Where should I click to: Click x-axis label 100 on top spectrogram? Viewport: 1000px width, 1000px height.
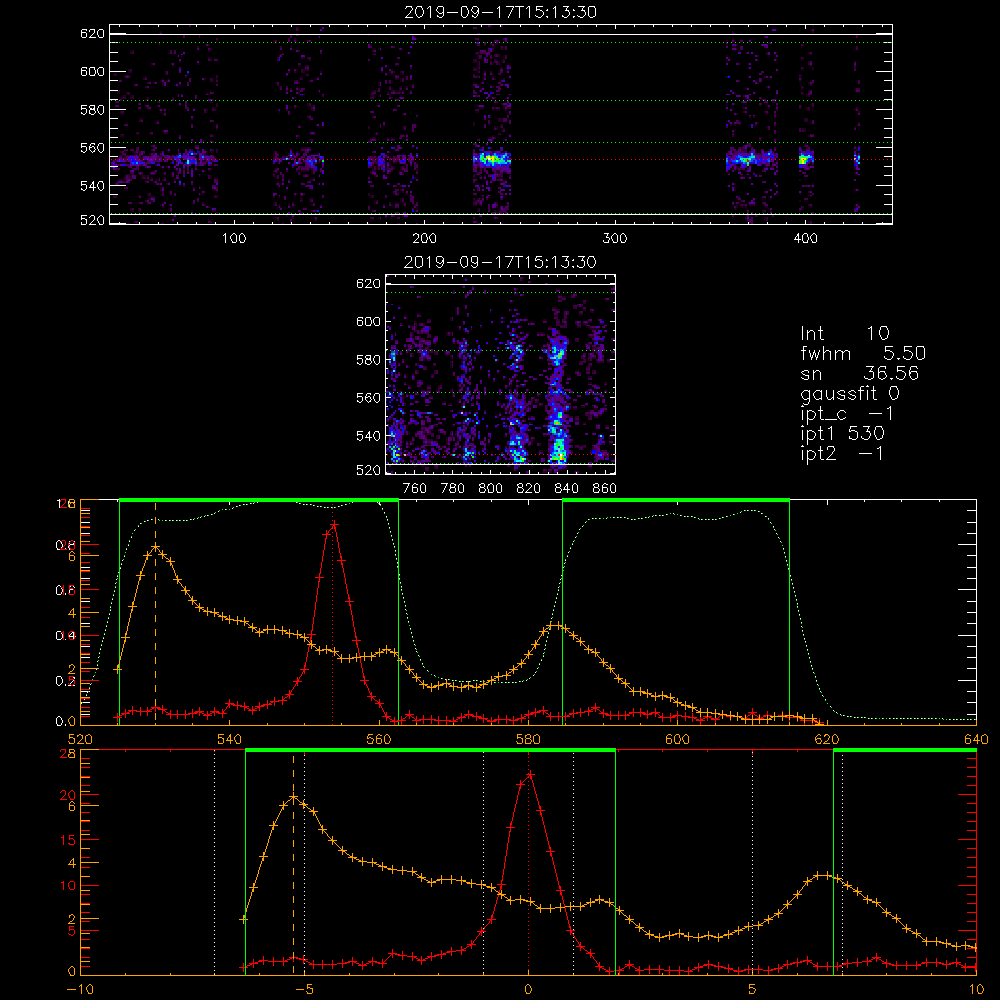click(x=234, y=239)
